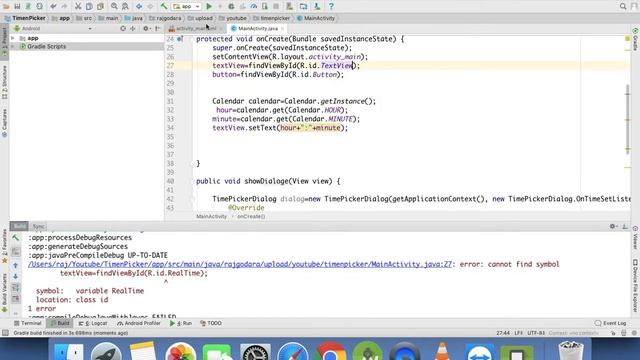This screenshot has width=640, height=360.
Task: Open Device File Explorer side panel
Action: tap(635, 286)
